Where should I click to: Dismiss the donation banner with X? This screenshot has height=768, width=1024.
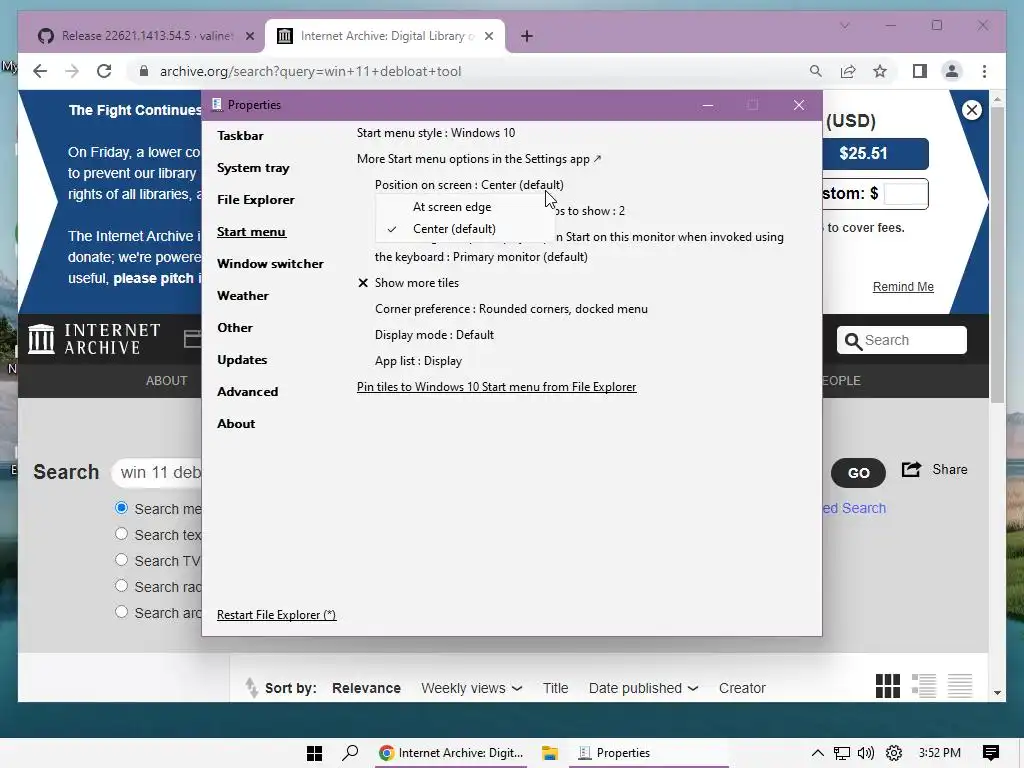pyautogui.click(x=972, y=110)
